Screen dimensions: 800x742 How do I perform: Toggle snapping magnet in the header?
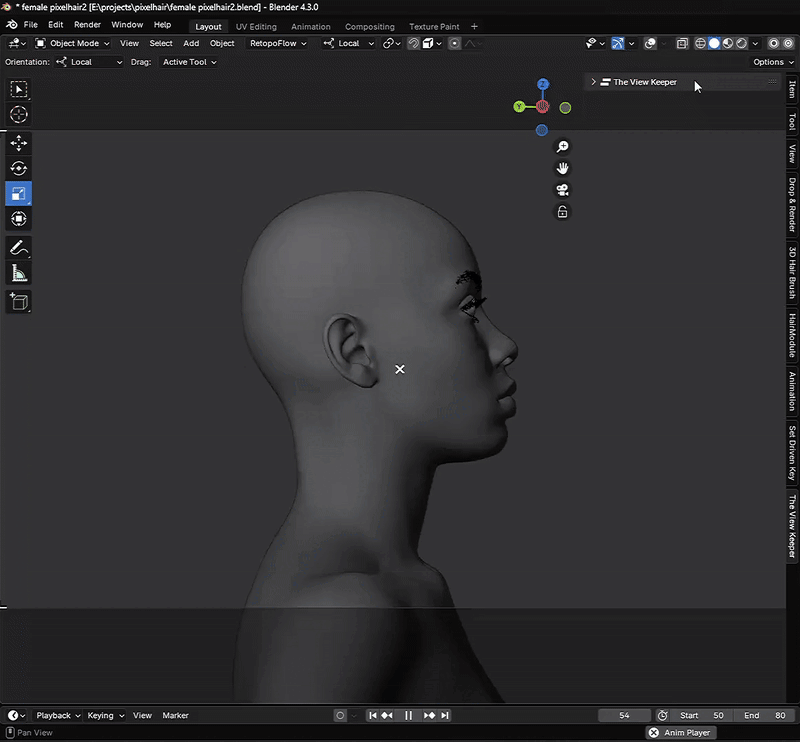pyautogui.click(x=413, y=43)
